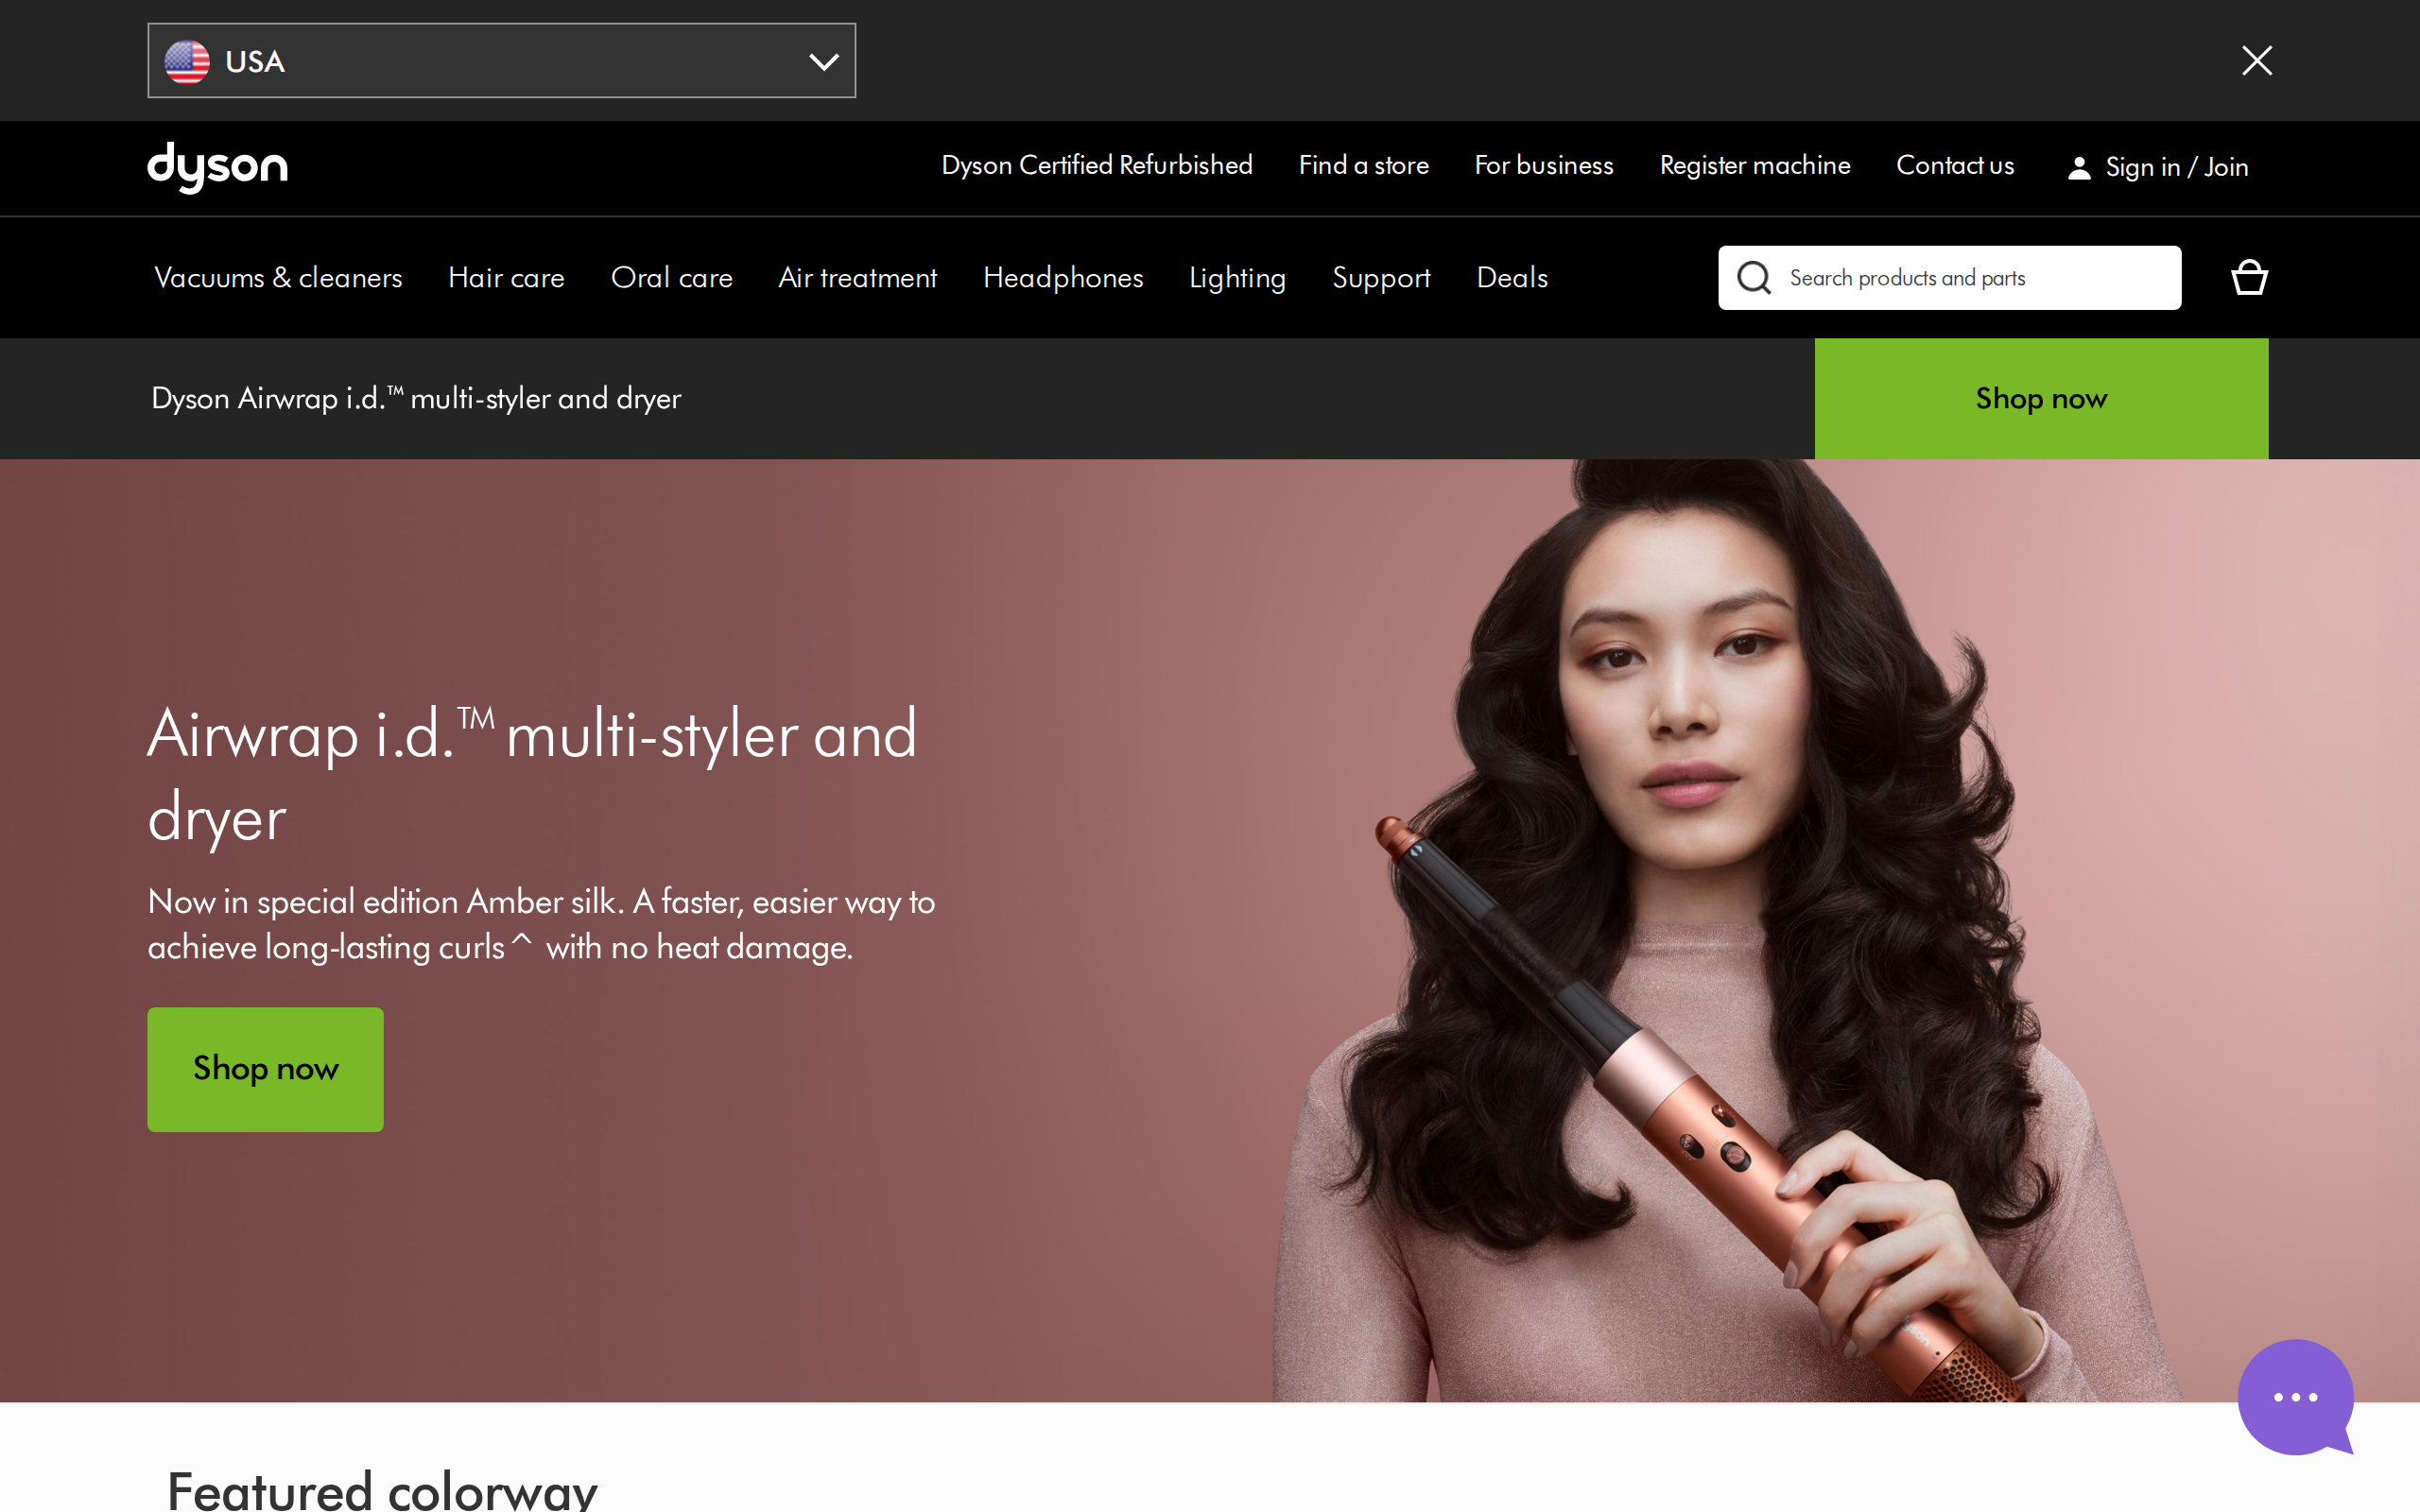Open the shopping basket icon
The width and height of the screenshot is (2420, 1512).
point(2249,277)
